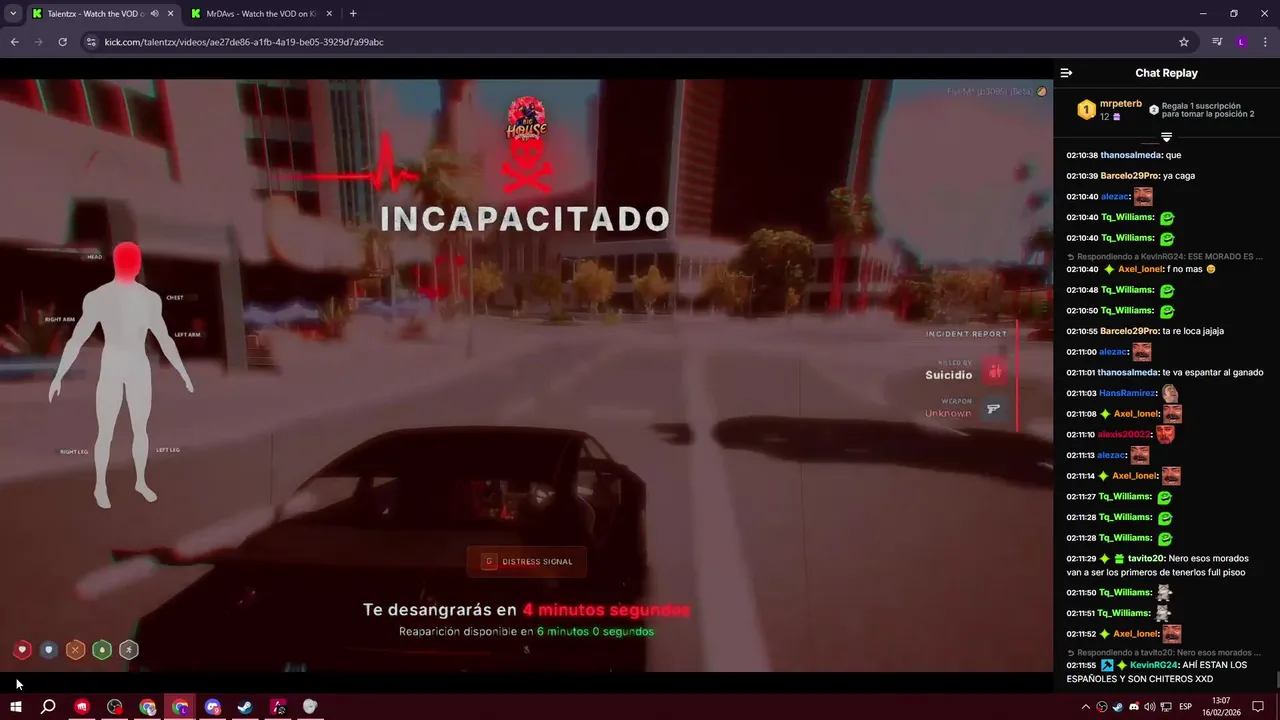Open the browser profile avatar

pyautogui.click(x=1241, y=42)
